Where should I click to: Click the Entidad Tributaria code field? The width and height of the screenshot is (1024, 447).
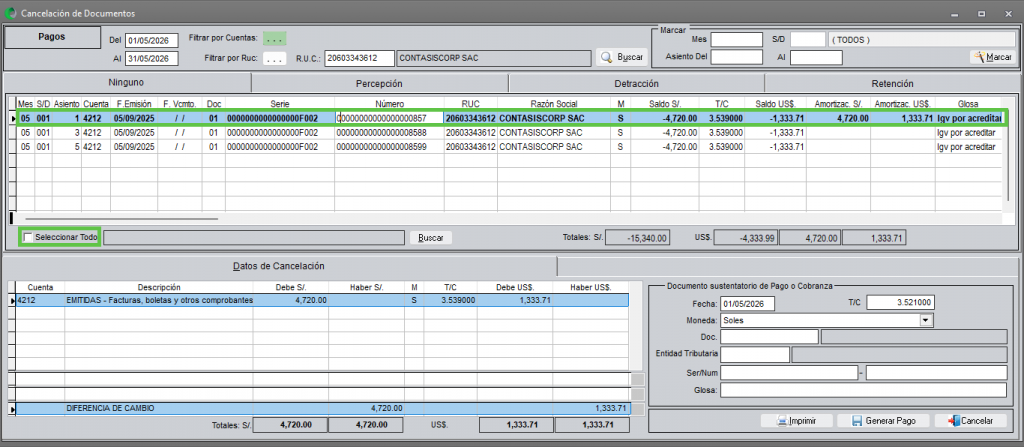coord(755,354)
